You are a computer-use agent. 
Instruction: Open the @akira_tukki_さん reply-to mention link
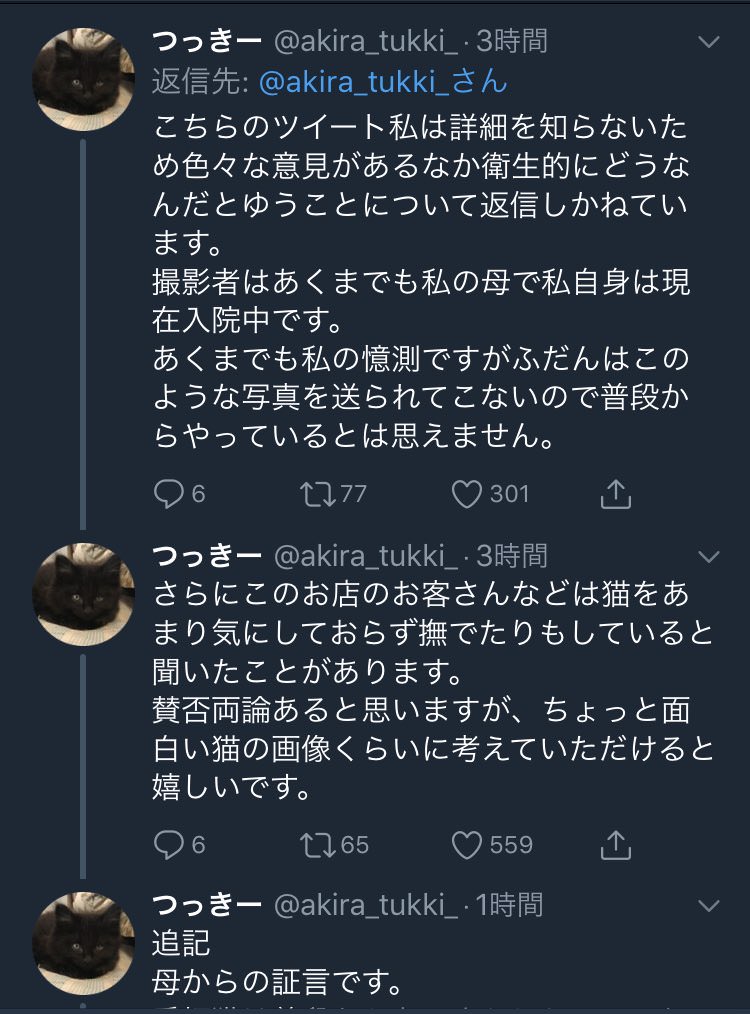coord(383,82)
